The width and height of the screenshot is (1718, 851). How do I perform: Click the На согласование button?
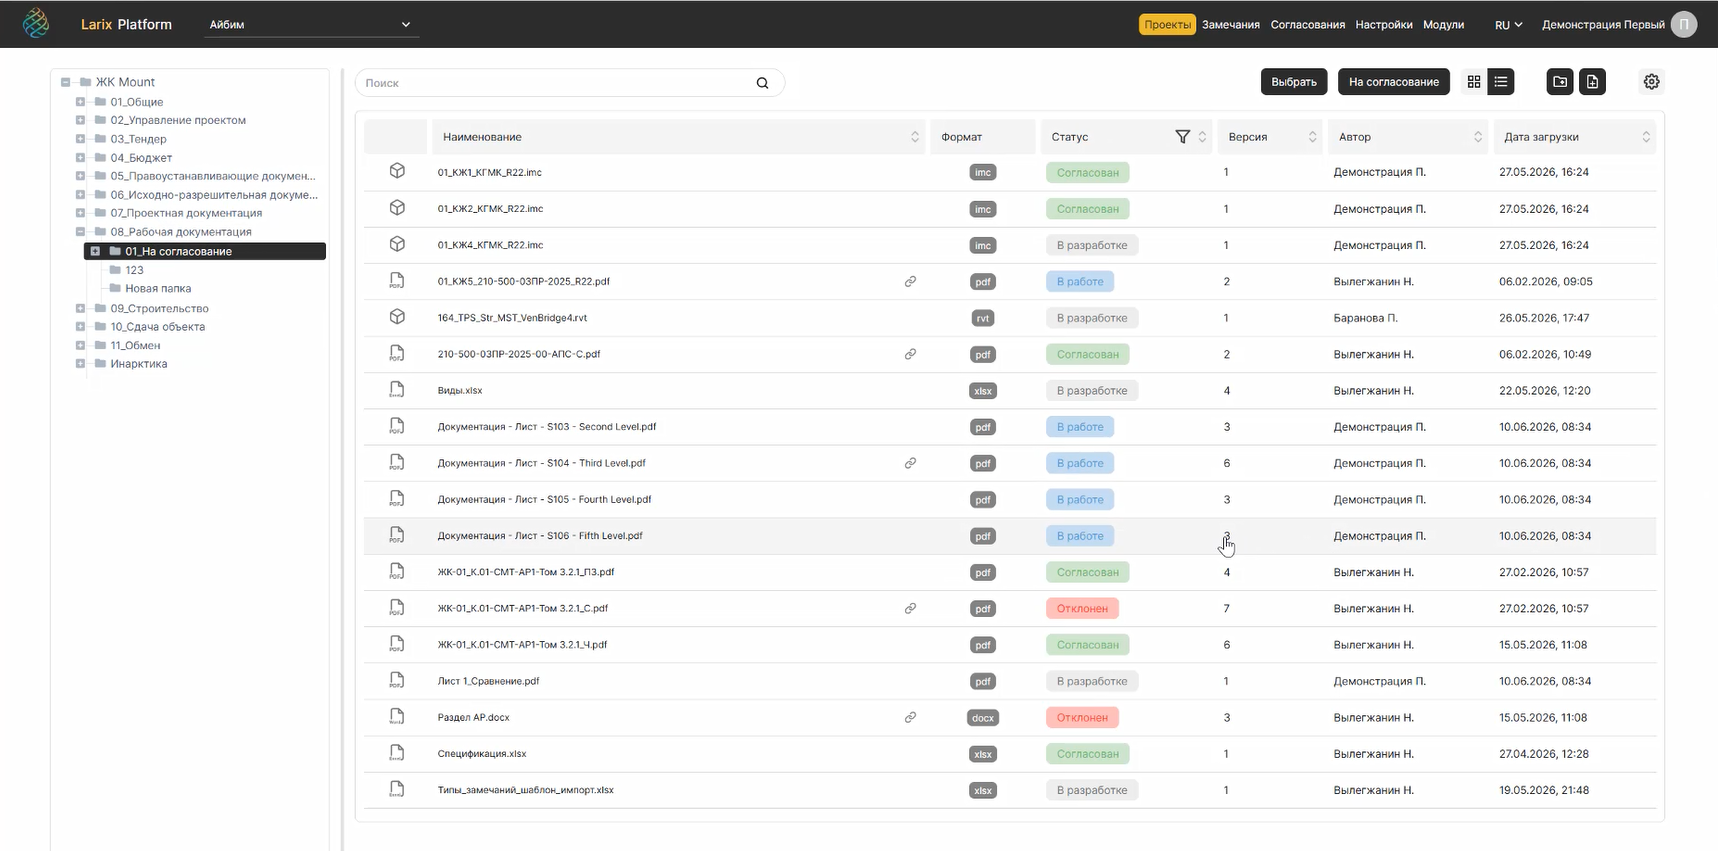coord(1394,82)
